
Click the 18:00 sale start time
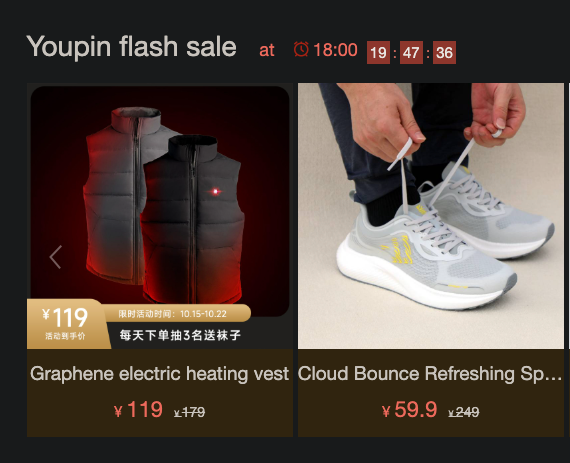tap(335, 50)
